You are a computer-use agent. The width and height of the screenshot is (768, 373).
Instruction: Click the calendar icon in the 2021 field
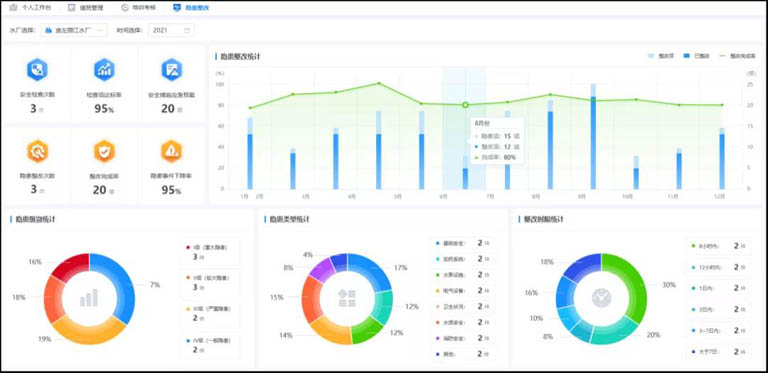click(x=187, y=30)
